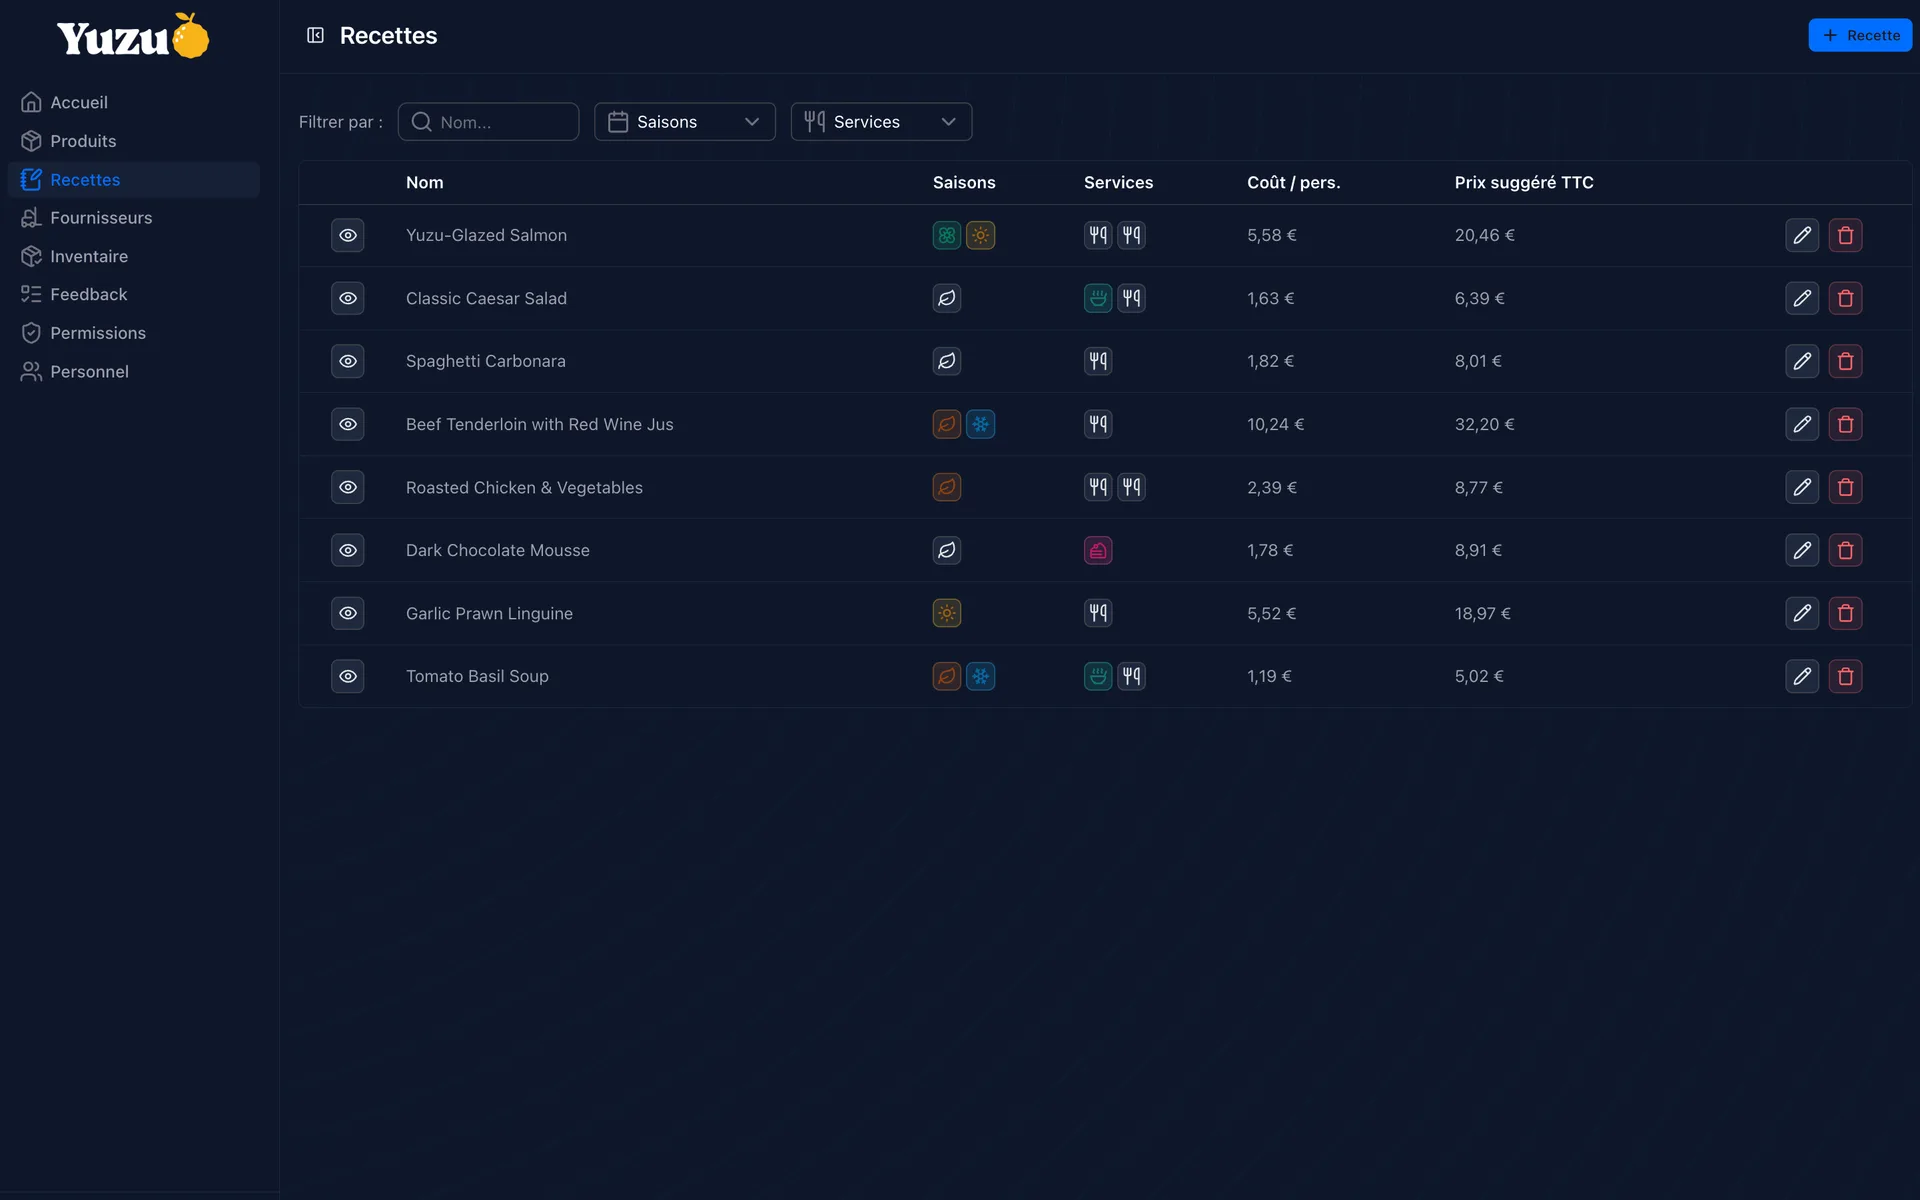Add a new recipe with Recette button
The image size is (1920, 1200).
point(1860,35)
